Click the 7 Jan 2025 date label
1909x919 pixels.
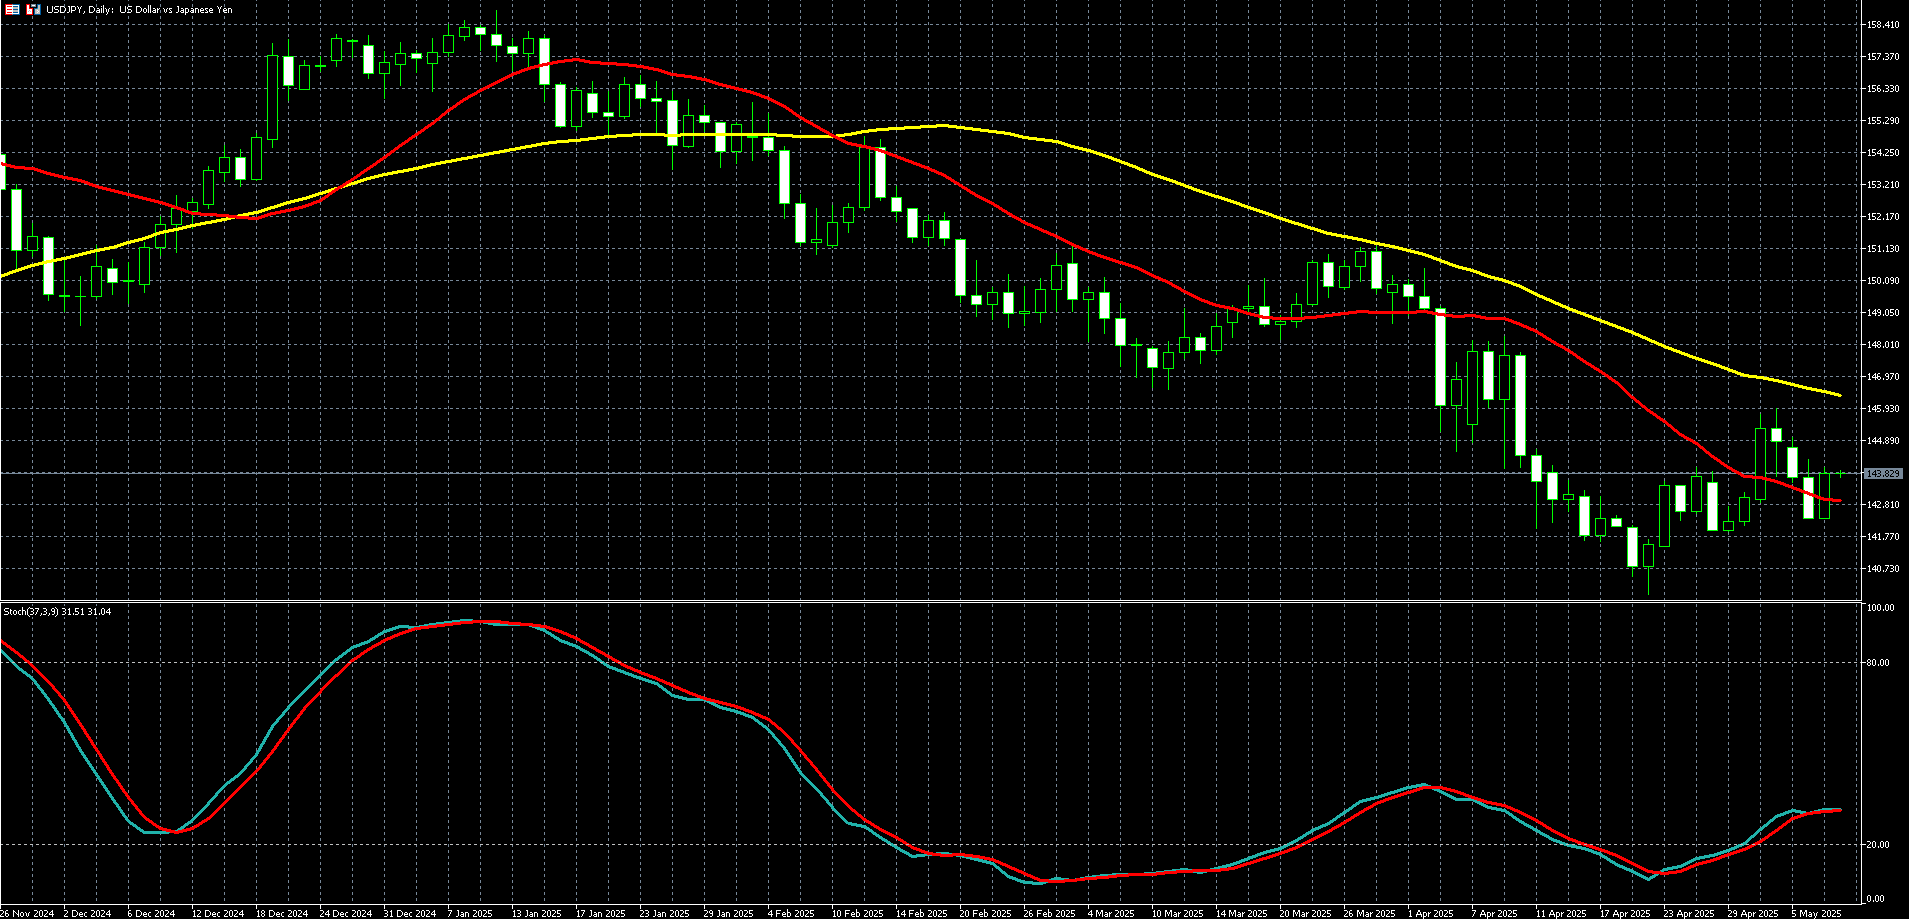470,913
